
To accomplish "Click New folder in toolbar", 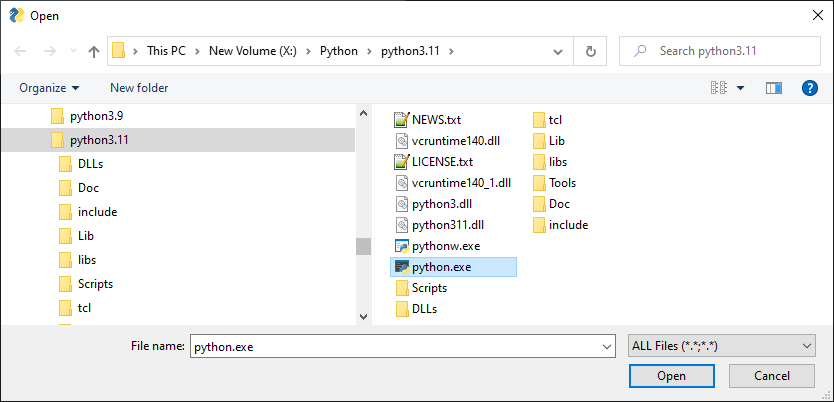I will pos(139,88).
